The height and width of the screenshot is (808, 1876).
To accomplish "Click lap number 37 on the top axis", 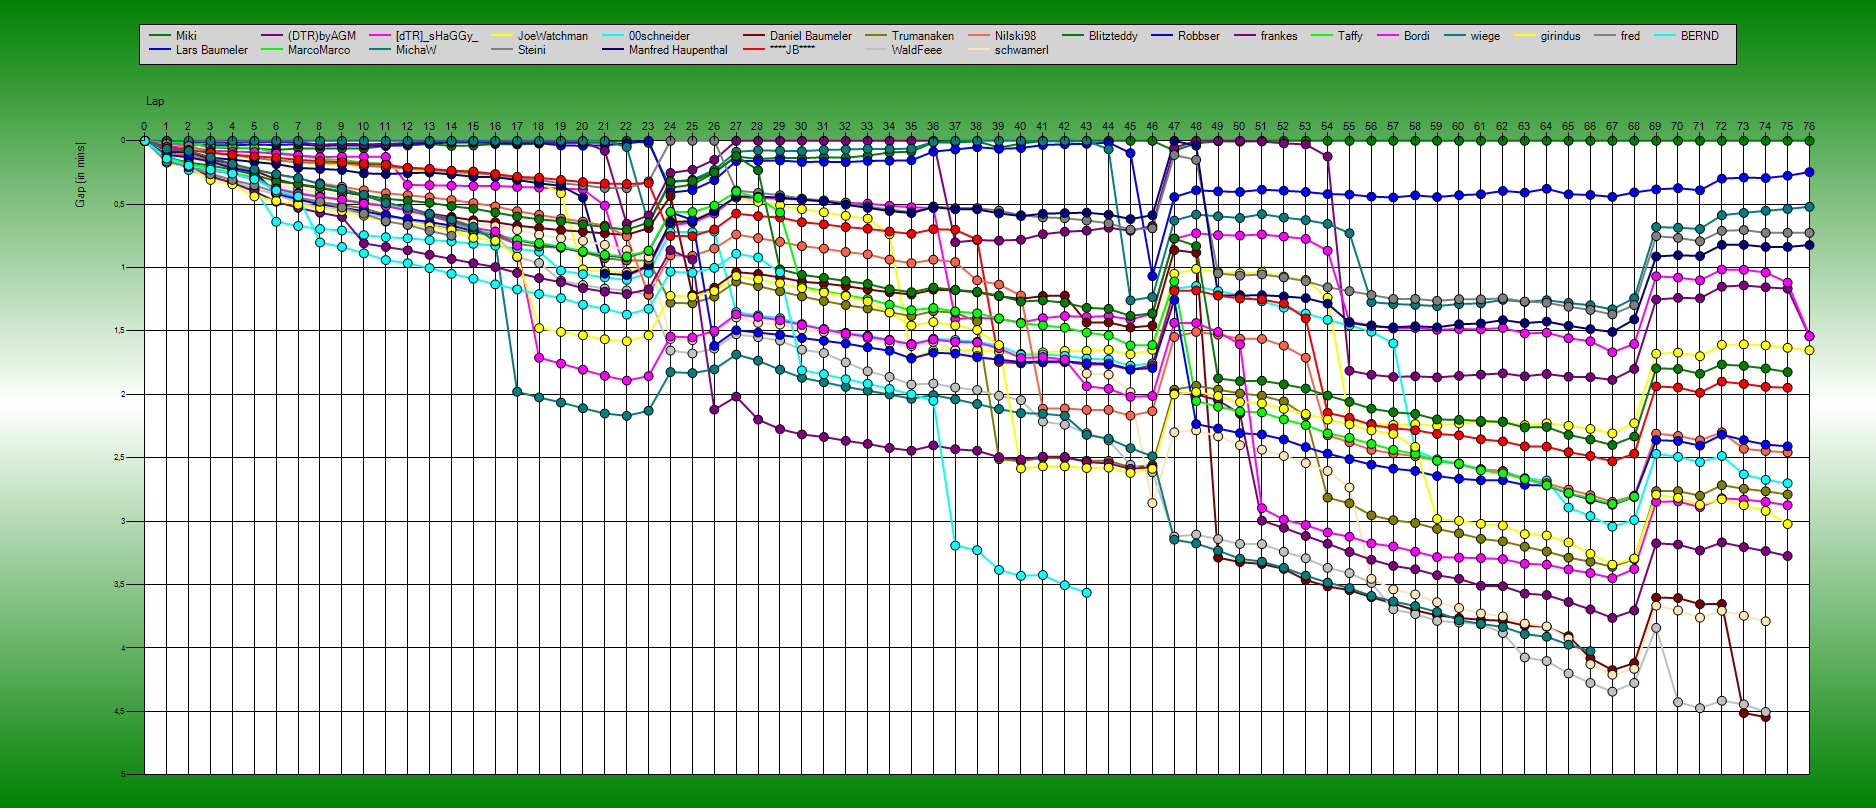I will [x=955, y=127].
